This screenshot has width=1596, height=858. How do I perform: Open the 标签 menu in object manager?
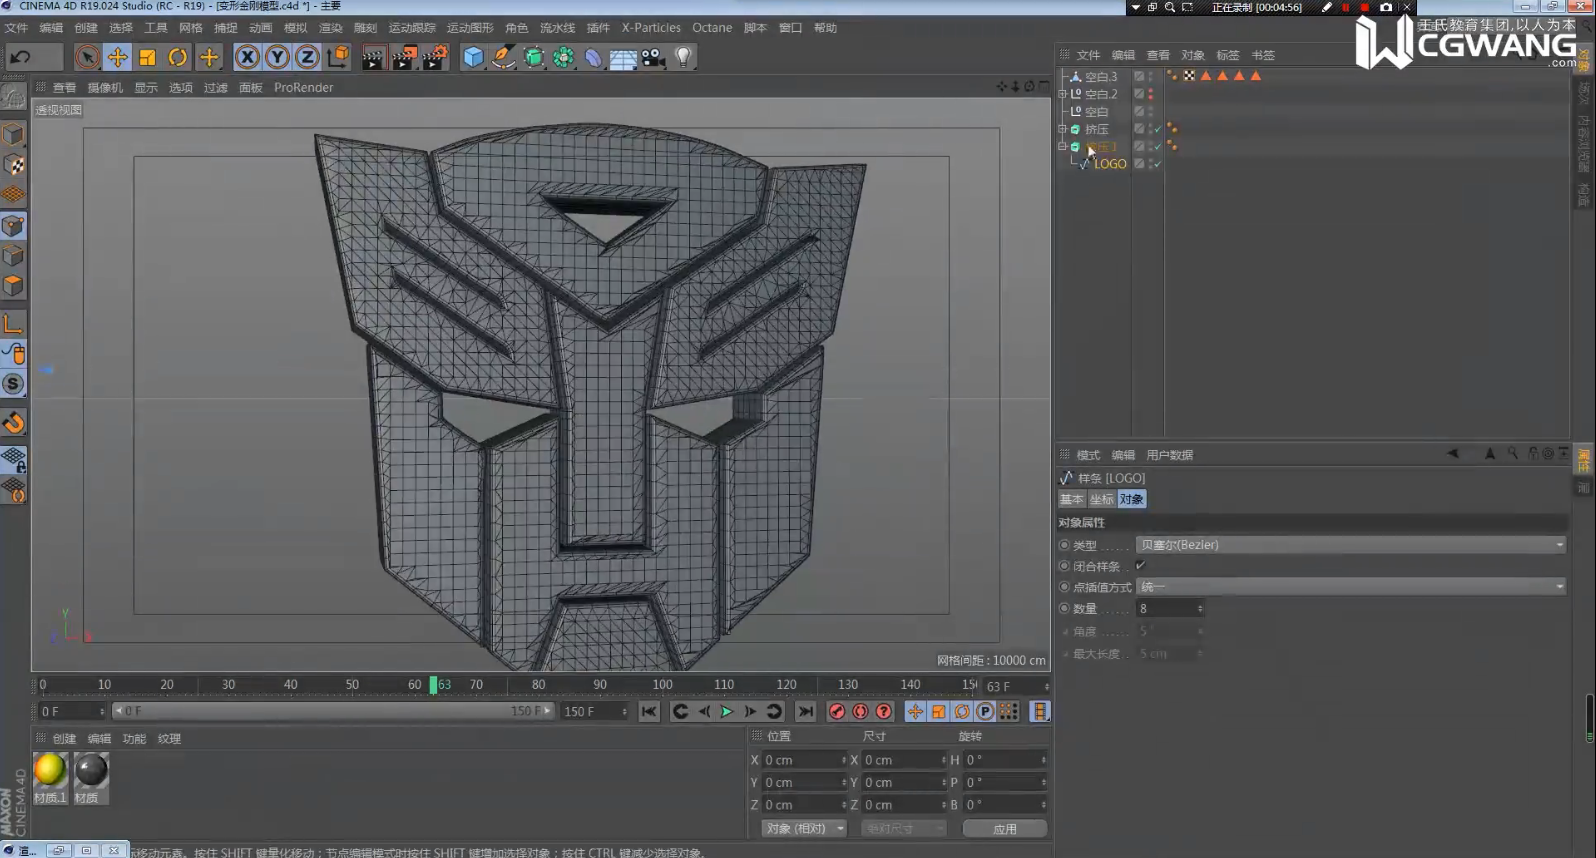coord(1228,55)
